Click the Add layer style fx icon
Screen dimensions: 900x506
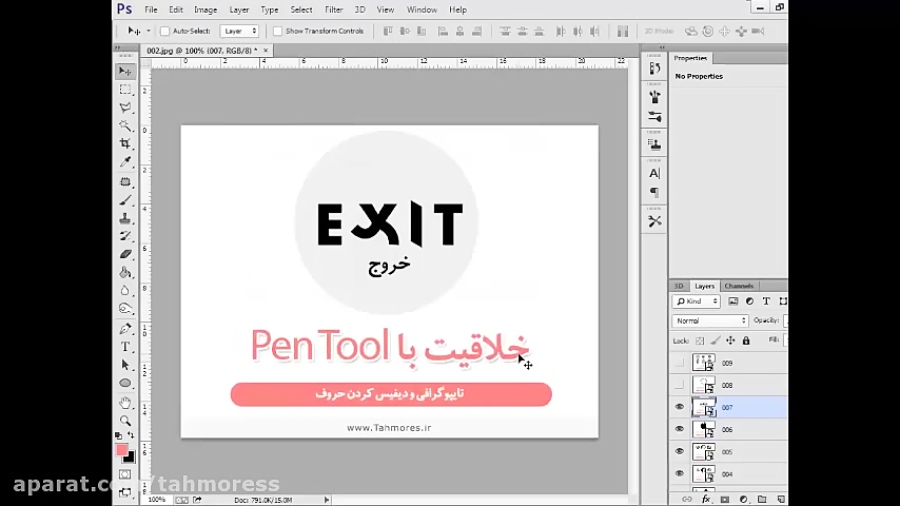point(706,500)
